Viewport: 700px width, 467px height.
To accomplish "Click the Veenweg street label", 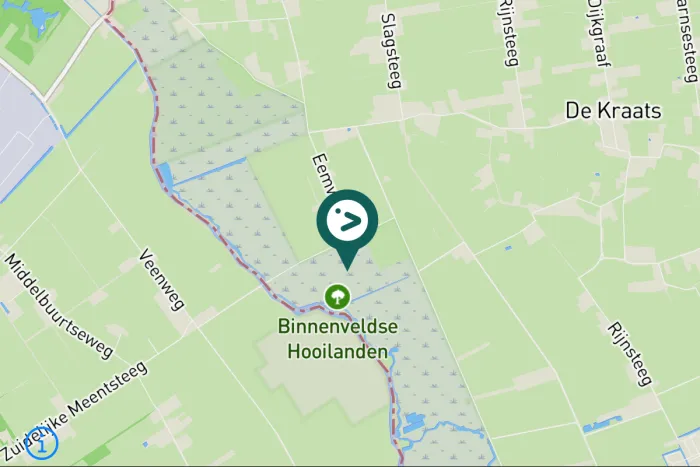I will [161, 280].
